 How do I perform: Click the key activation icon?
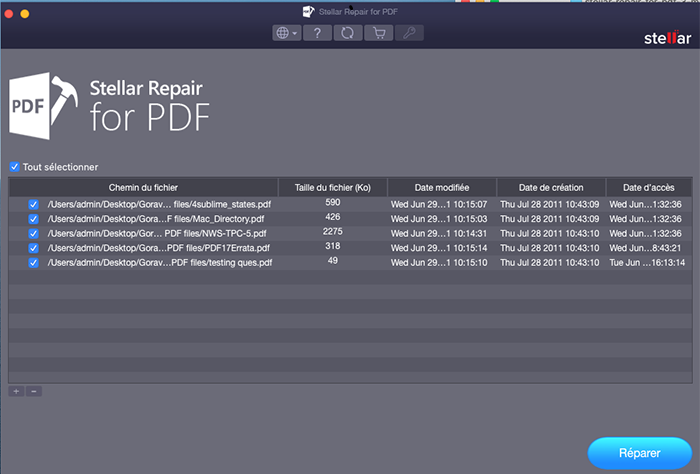point(408,33)
